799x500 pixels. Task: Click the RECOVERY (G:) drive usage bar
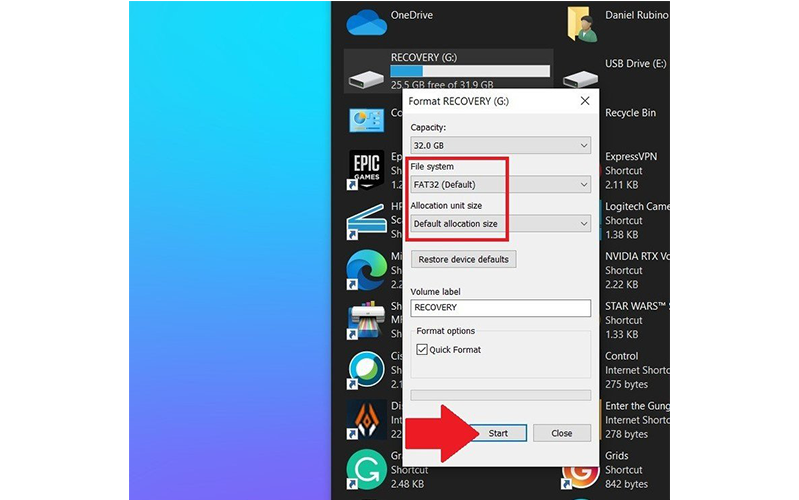[470, 71]
